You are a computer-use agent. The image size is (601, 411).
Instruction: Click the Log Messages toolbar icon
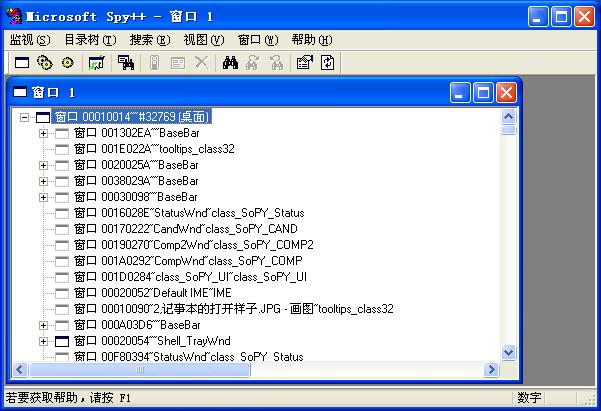coord(97,62)
